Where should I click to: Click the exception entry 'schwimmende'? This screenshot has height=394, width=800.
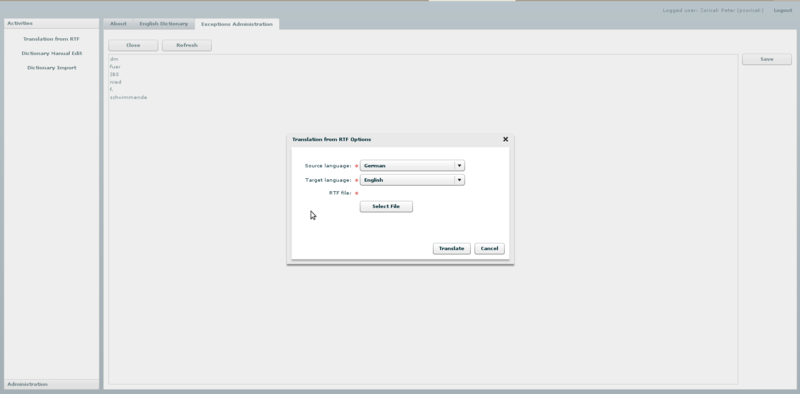(128, 97)
